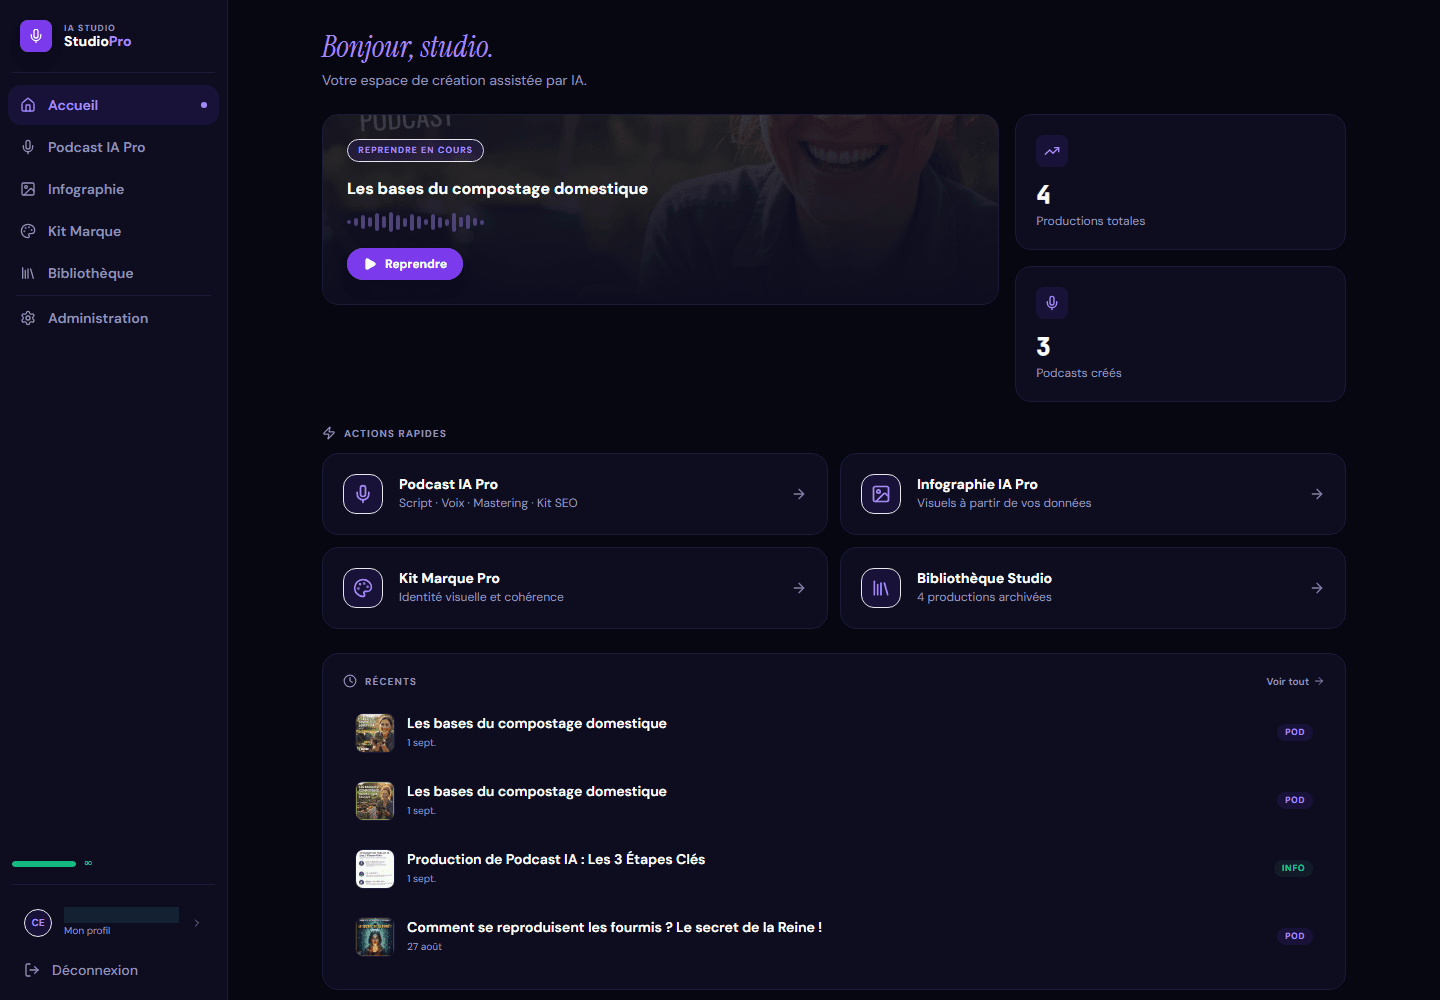This screenshot has height=1000, width=1440.
Task: Click the clock icon beside Récents
Action: tap(350, 681)
